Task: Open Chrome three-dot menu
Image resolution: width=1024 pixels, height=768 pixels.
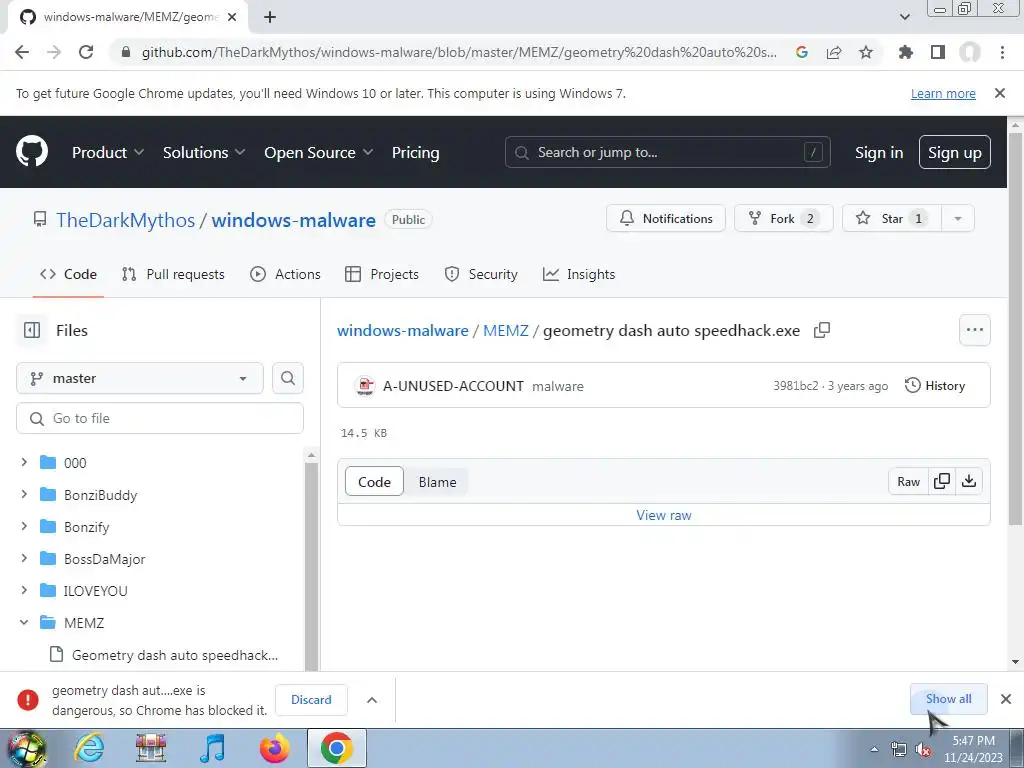Action: [1002, 52]
